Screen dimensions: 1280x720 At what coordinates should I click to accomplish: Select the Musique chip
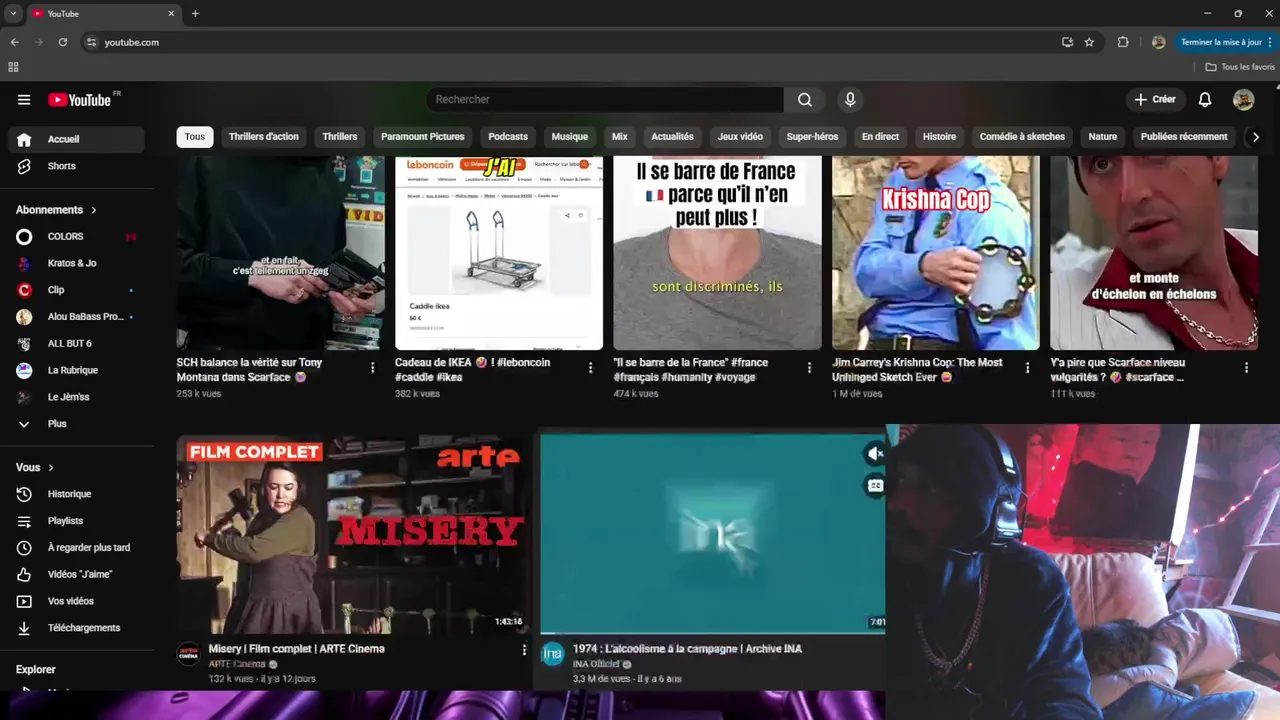click(x=570, y=137)
